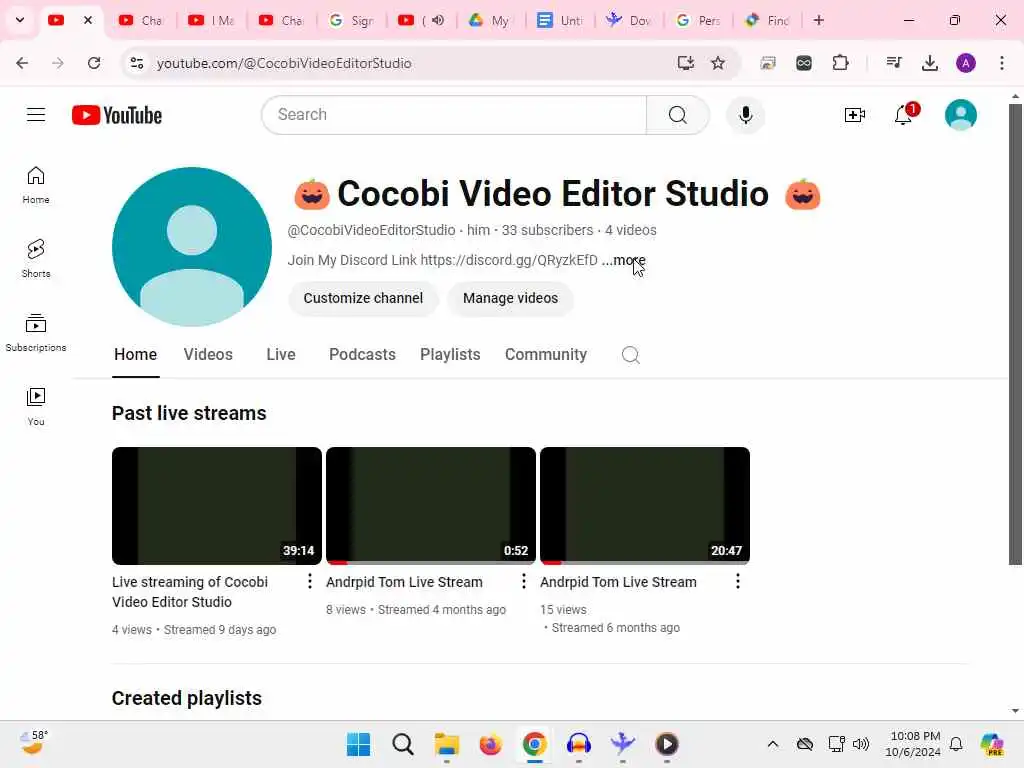Go to Home in the sidebar
The width and height of the screenshot is (1024, 768).
36,185
